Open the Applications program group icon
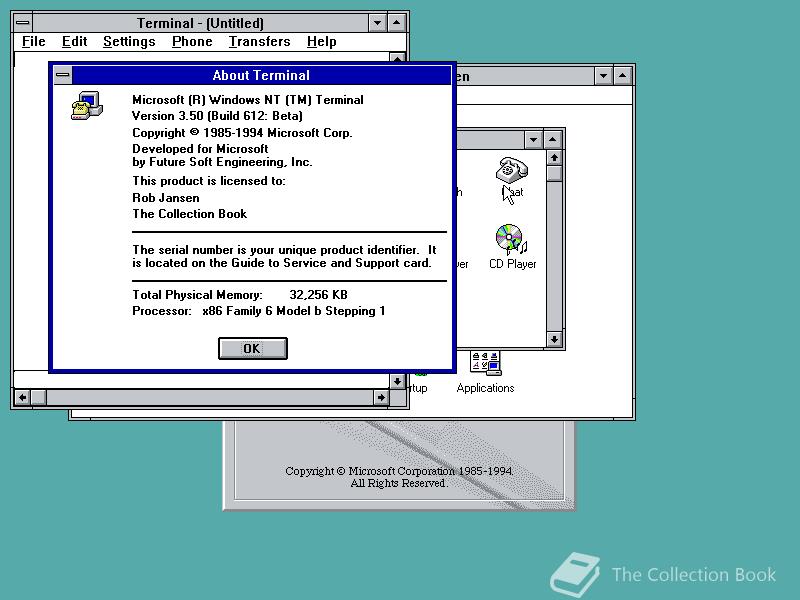This screenshot has height=600, width=800. coord(485,363)
